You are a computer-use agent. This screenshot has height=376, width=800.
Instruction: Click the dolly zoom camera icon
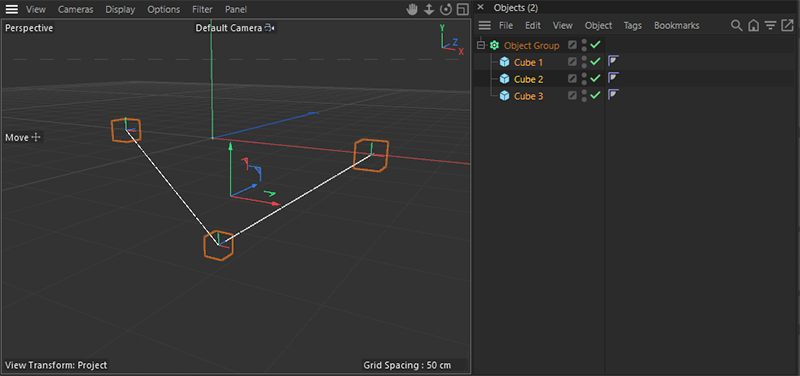tap(429, 10)
